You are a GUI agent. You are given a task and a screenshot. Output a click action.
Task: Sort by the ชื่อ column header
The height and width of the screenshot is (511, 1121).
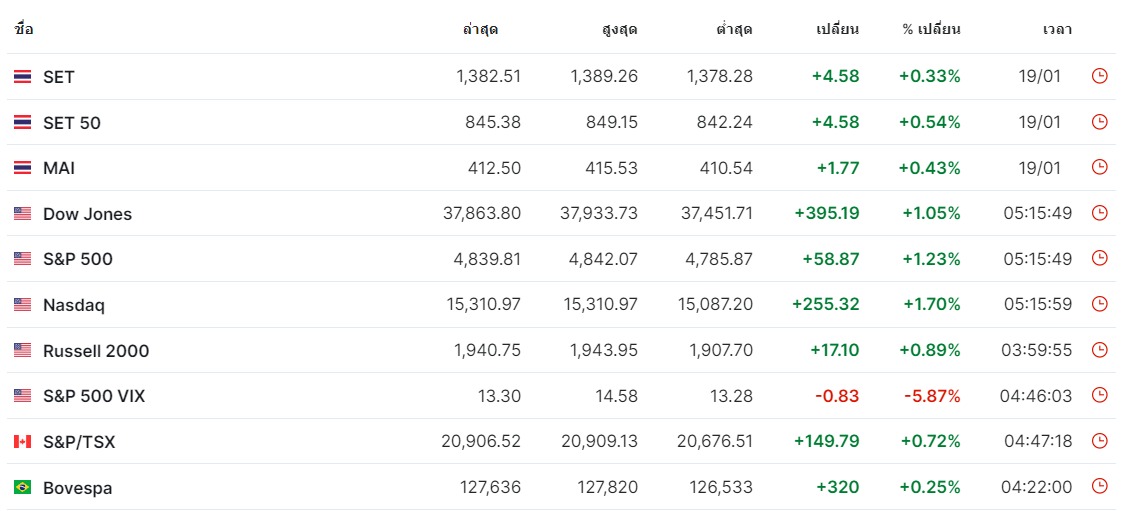pos(24,30)
